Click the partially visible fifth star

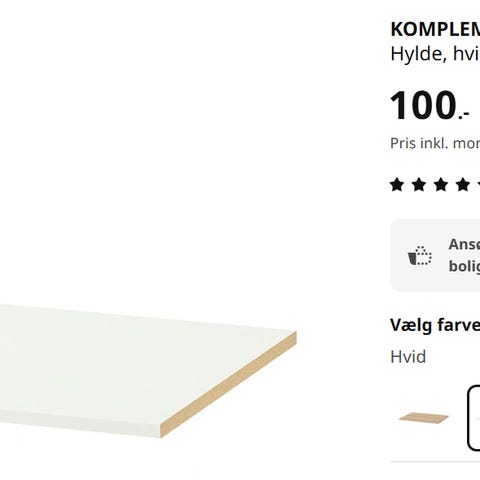479,185
